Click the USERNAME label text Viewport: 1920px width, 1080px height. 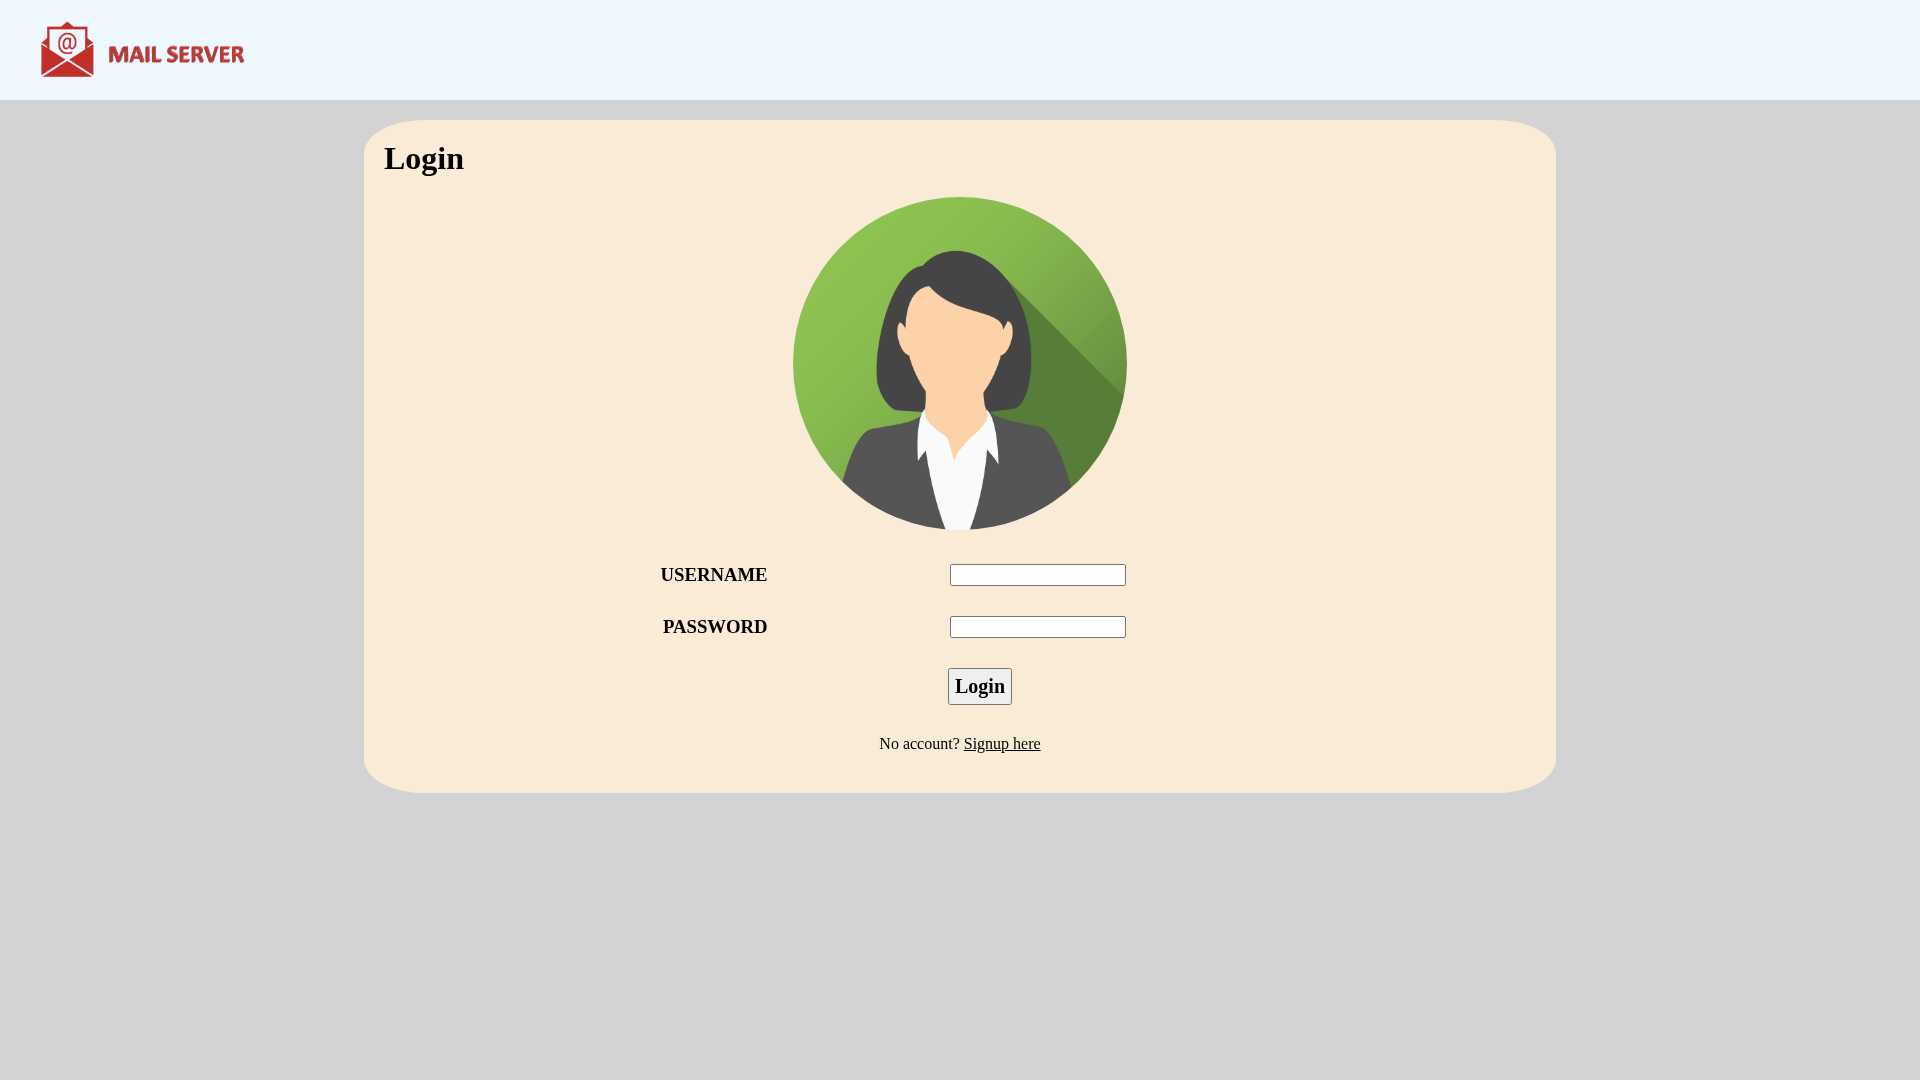pos(713,574)
